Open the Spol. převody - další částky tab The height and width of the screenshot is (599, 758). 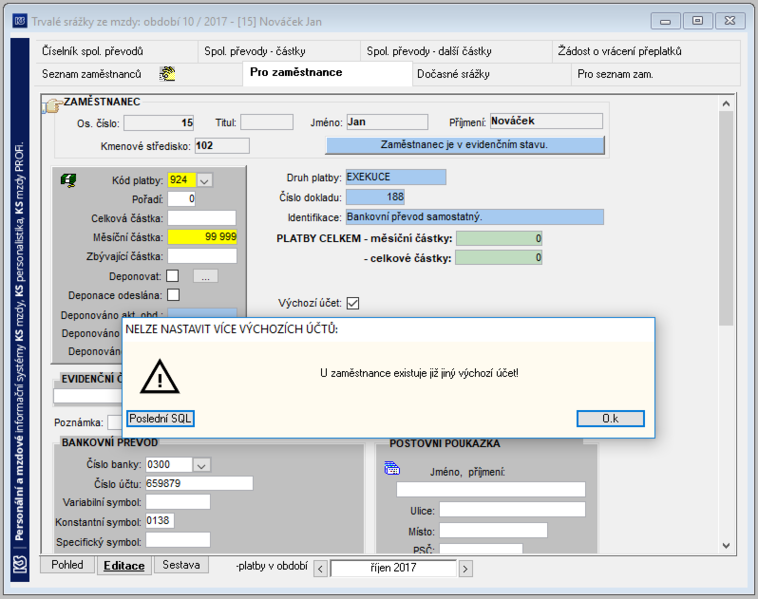click(456, 51)
